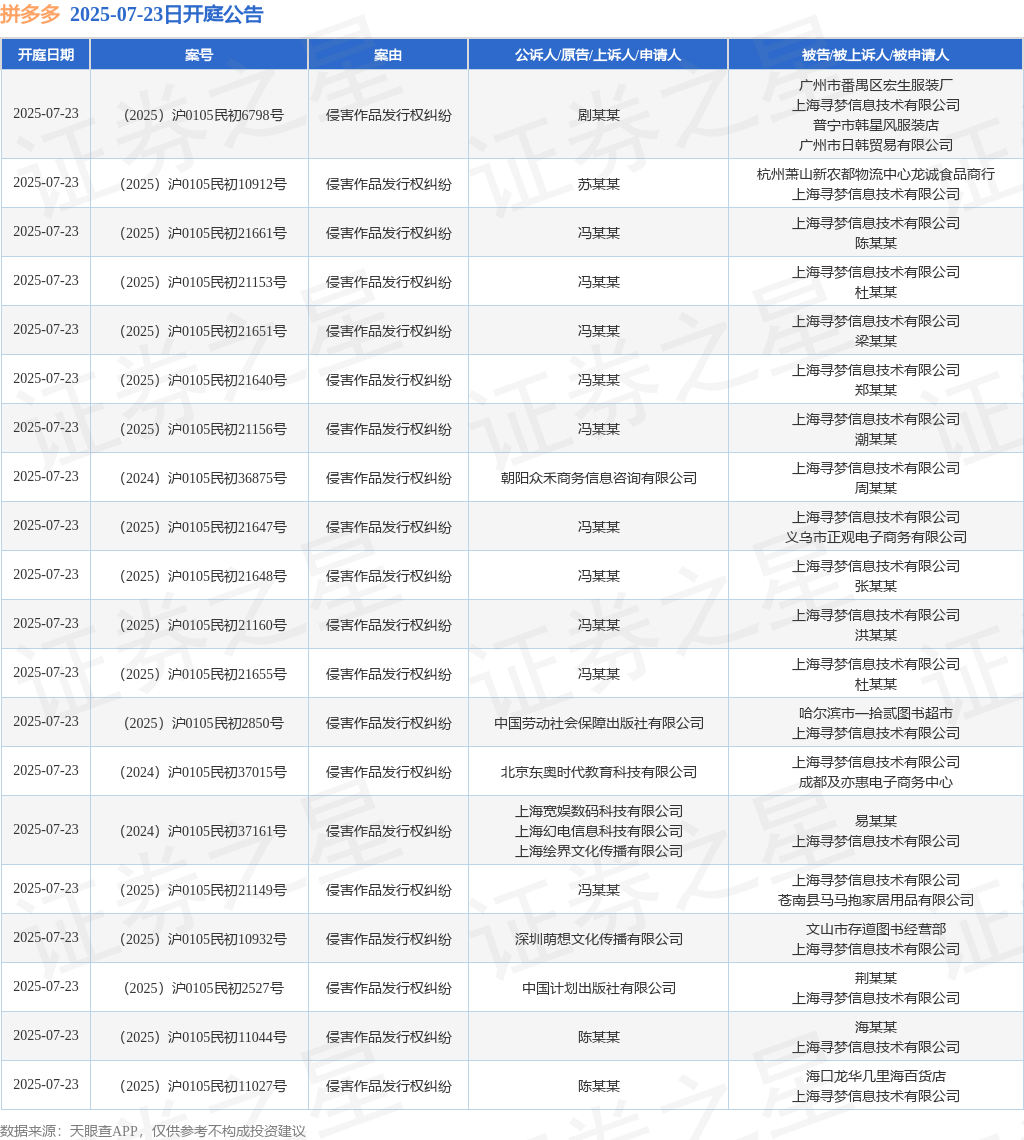
Task: Select the 案由 column header
Action: pyautogui.click(x=388, y=55)
